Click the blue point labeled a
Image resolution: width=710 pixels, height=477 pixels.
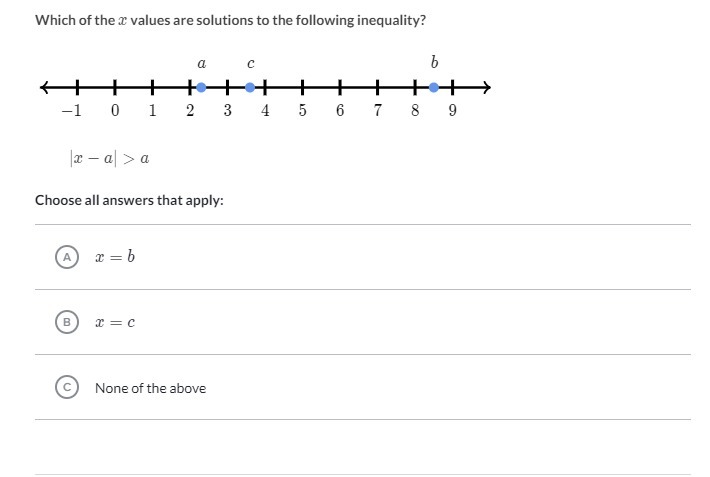pos(201,87)
